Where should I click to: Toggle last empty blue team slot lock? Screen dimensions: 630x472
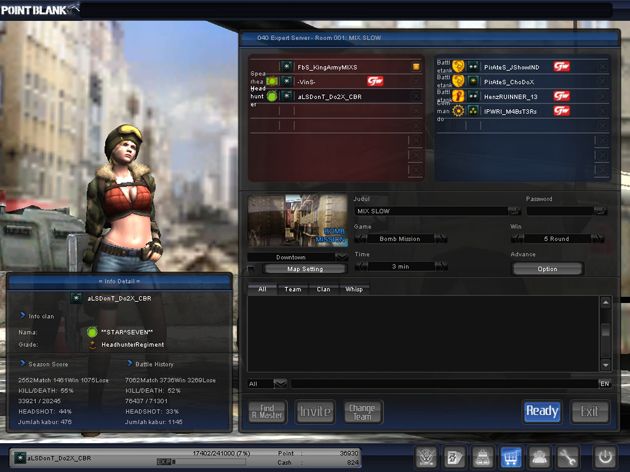pyautogui.click(x=602, y=170)
